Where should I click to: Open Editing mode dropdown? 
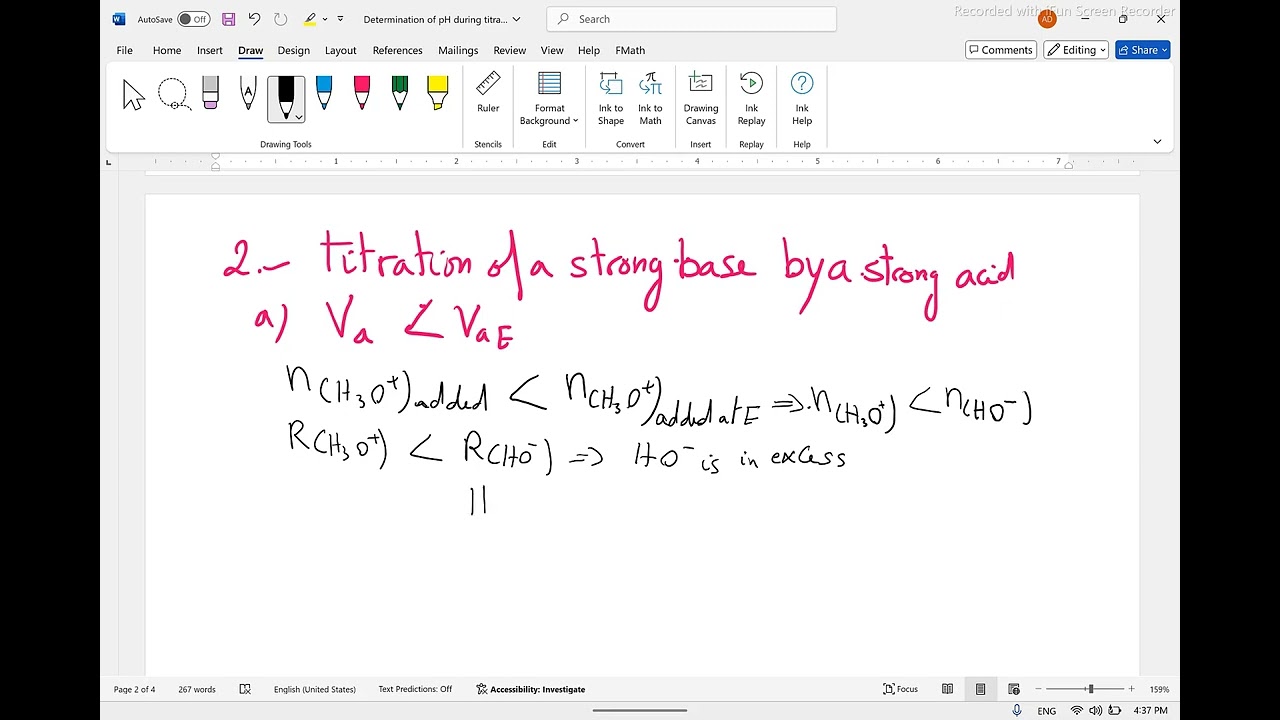point(1077,50)
